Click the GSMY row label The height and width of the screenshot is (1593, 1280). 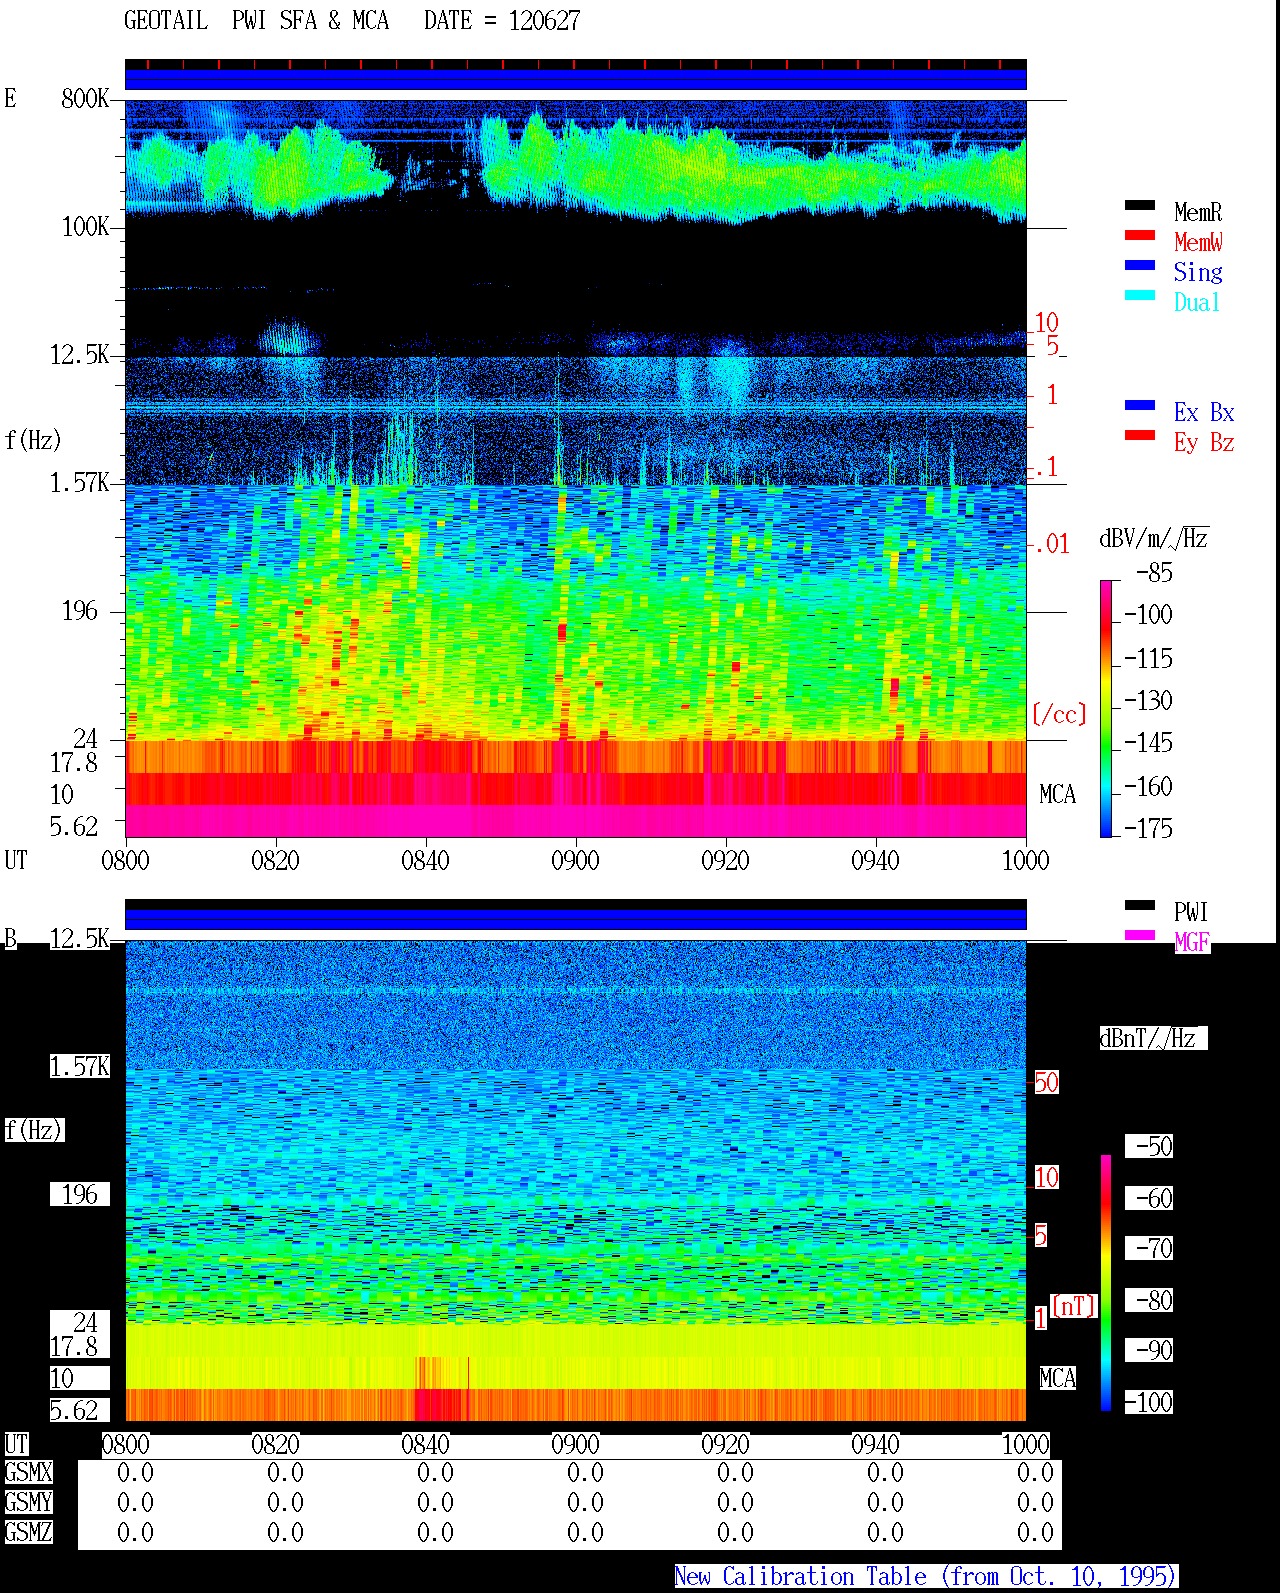pos(28,1503)
